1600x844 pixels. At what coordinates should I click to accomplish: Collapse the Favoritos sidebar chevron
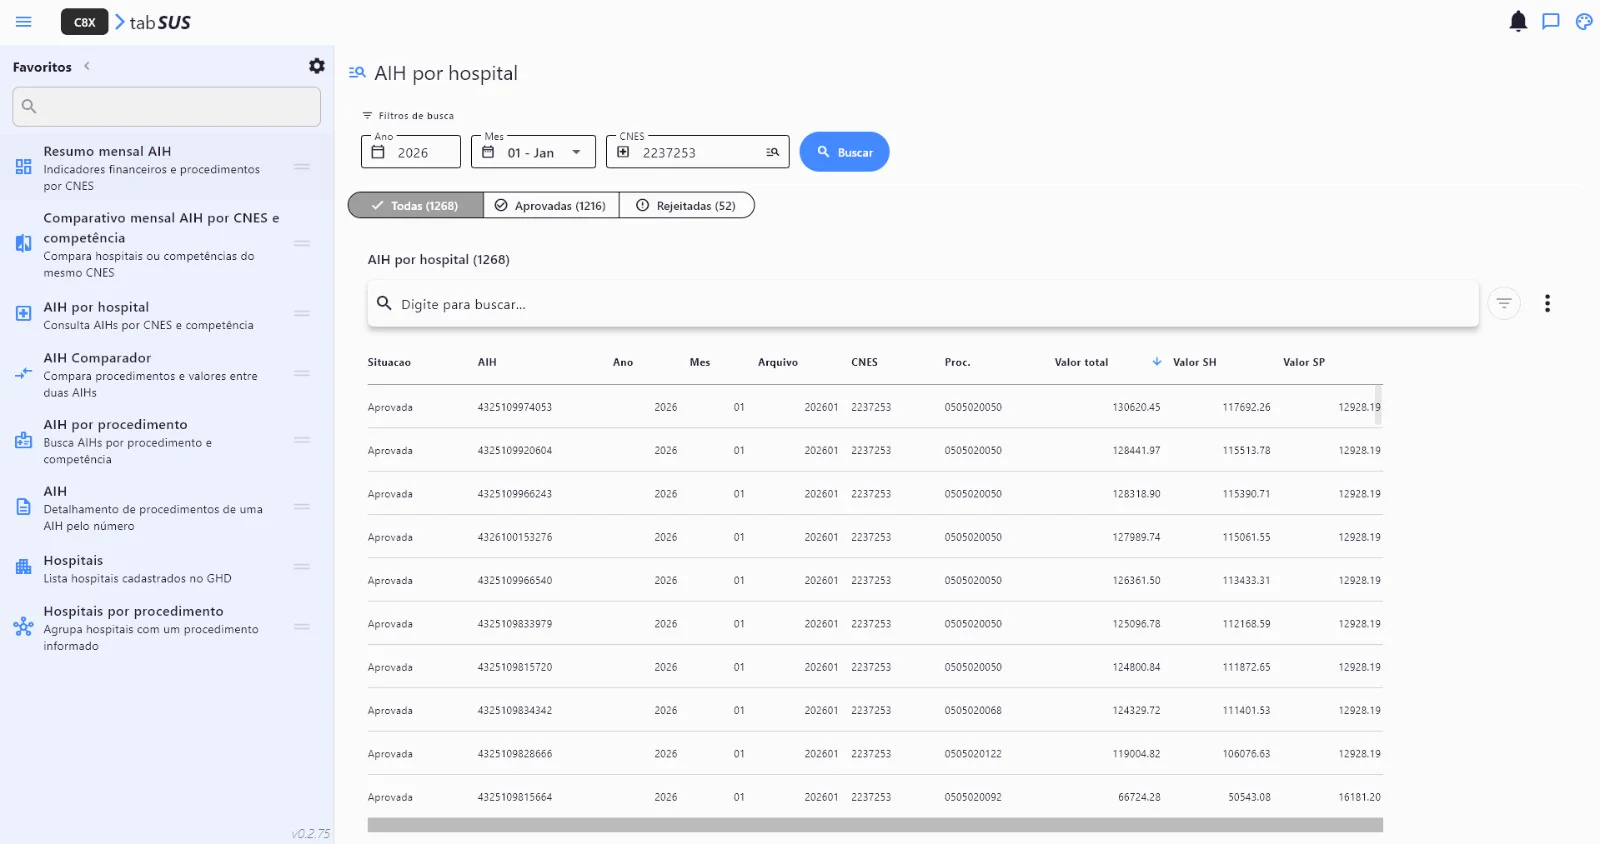[87, 66]
